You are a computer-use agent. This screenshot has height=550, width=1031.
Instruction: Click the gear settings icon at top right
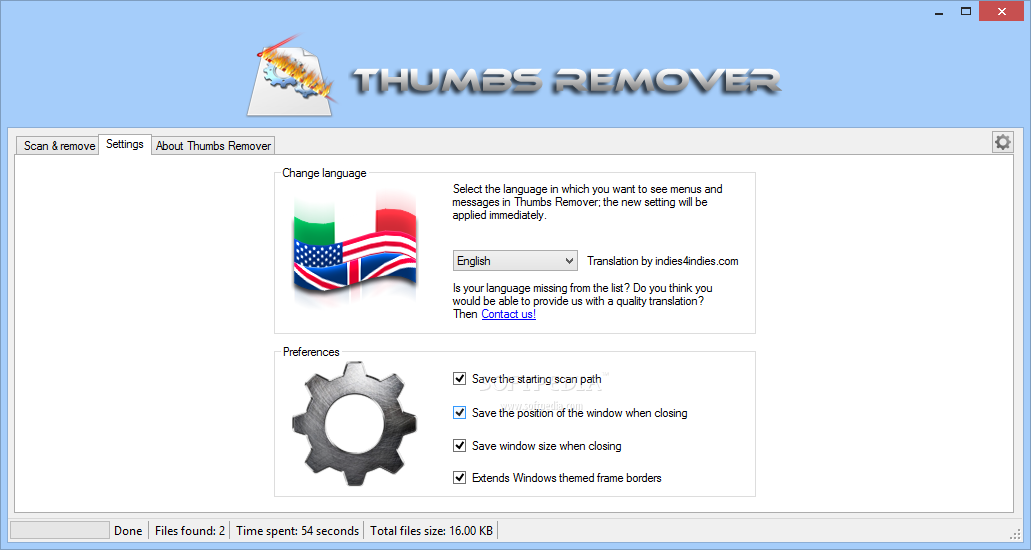pos(1002,141)
